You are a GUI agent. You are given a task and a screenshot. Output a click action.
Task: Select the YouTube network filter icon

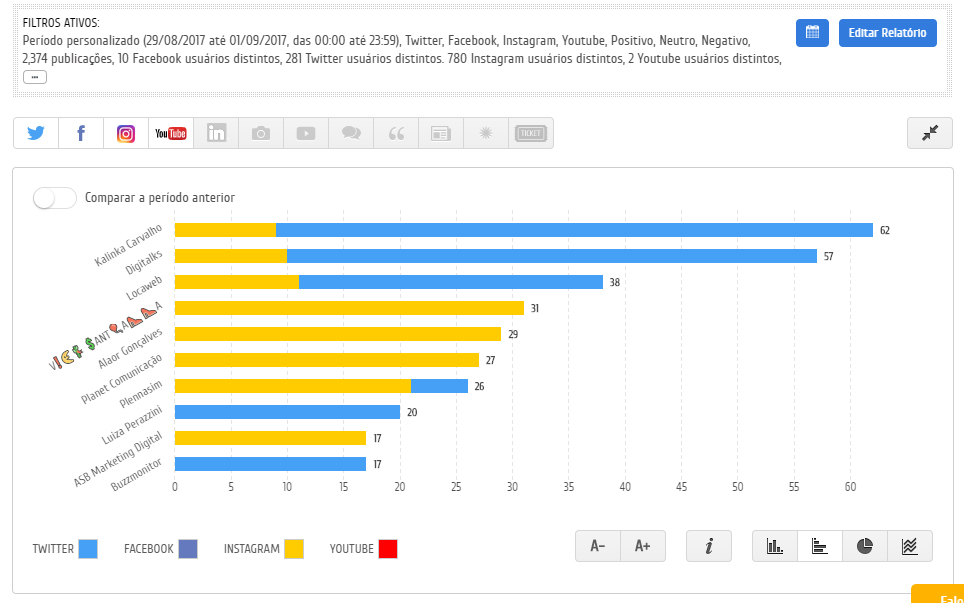click(171, 133)
